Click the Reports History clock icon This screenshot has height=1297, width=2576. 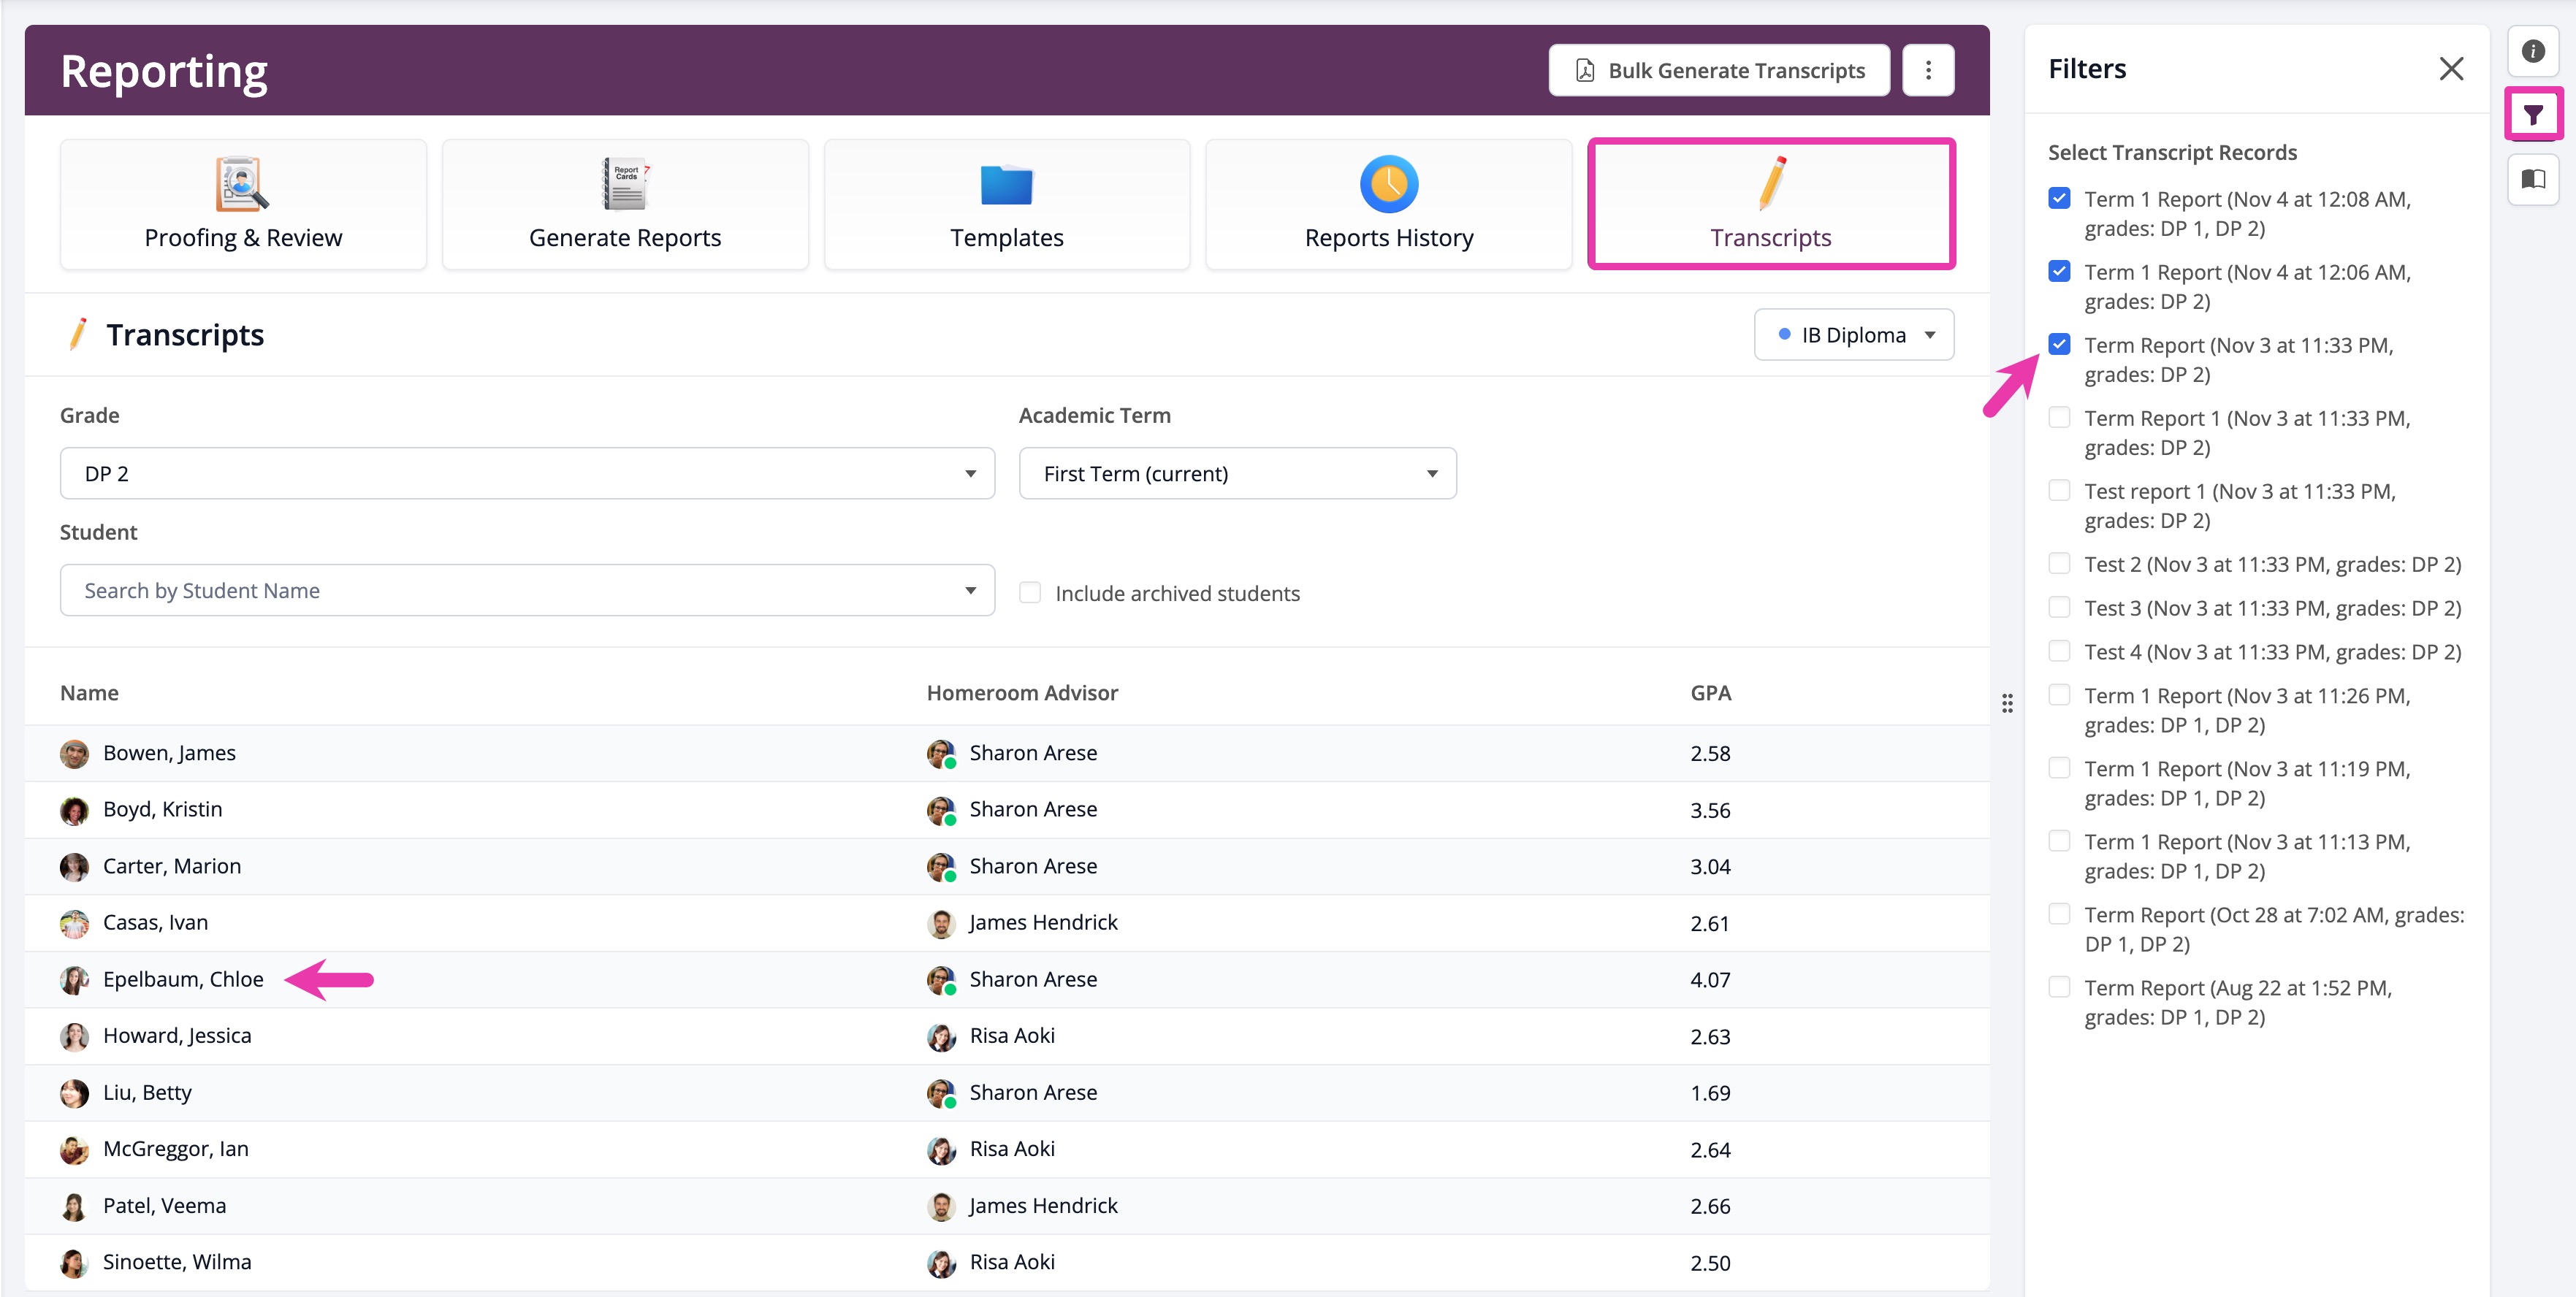(1388, 185)
